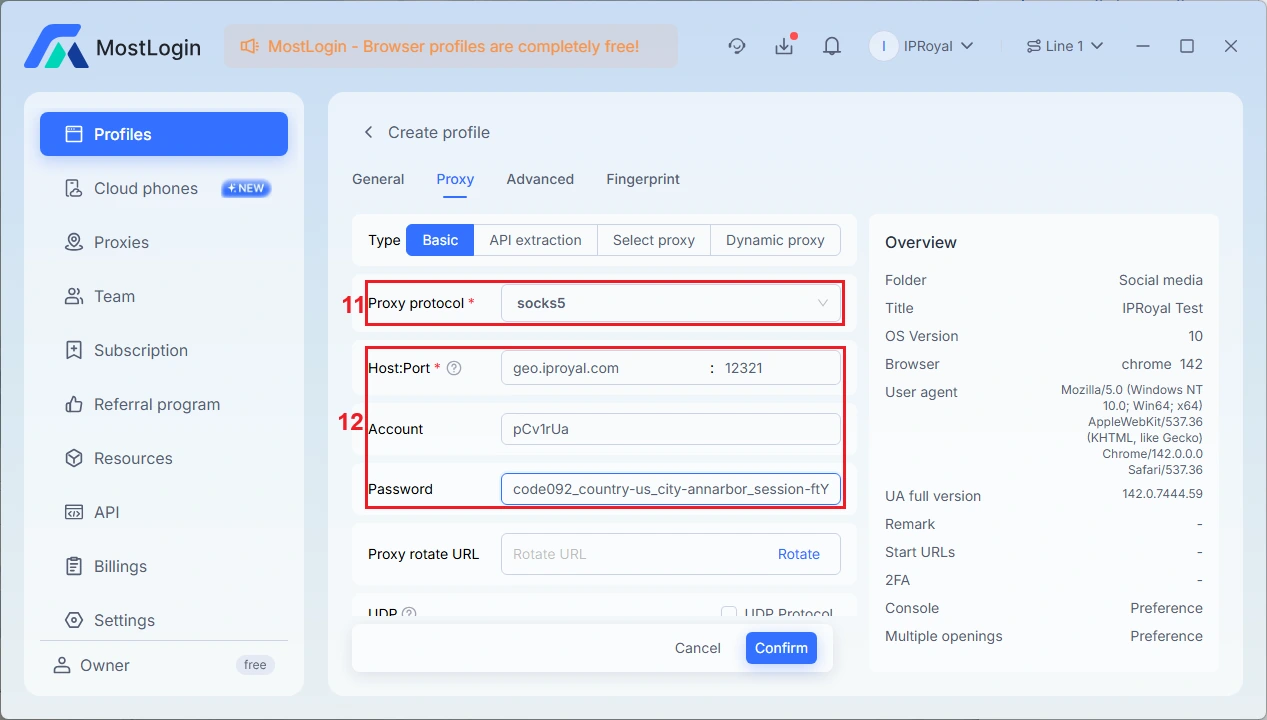Click the Rotate URL input field

click(x=636, y=554)
